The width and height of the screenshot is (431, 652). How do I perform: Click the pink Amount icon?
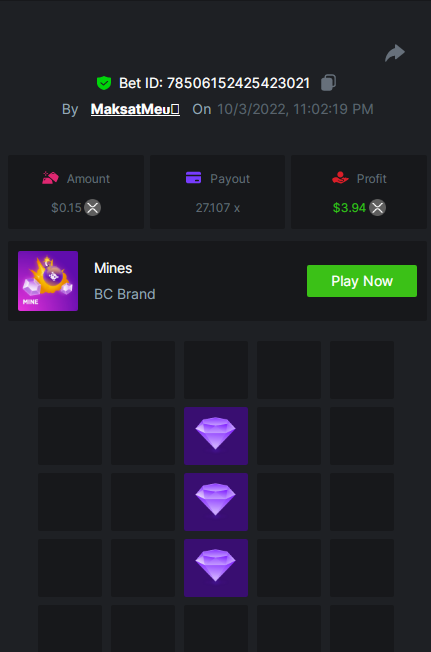(50, 178)
